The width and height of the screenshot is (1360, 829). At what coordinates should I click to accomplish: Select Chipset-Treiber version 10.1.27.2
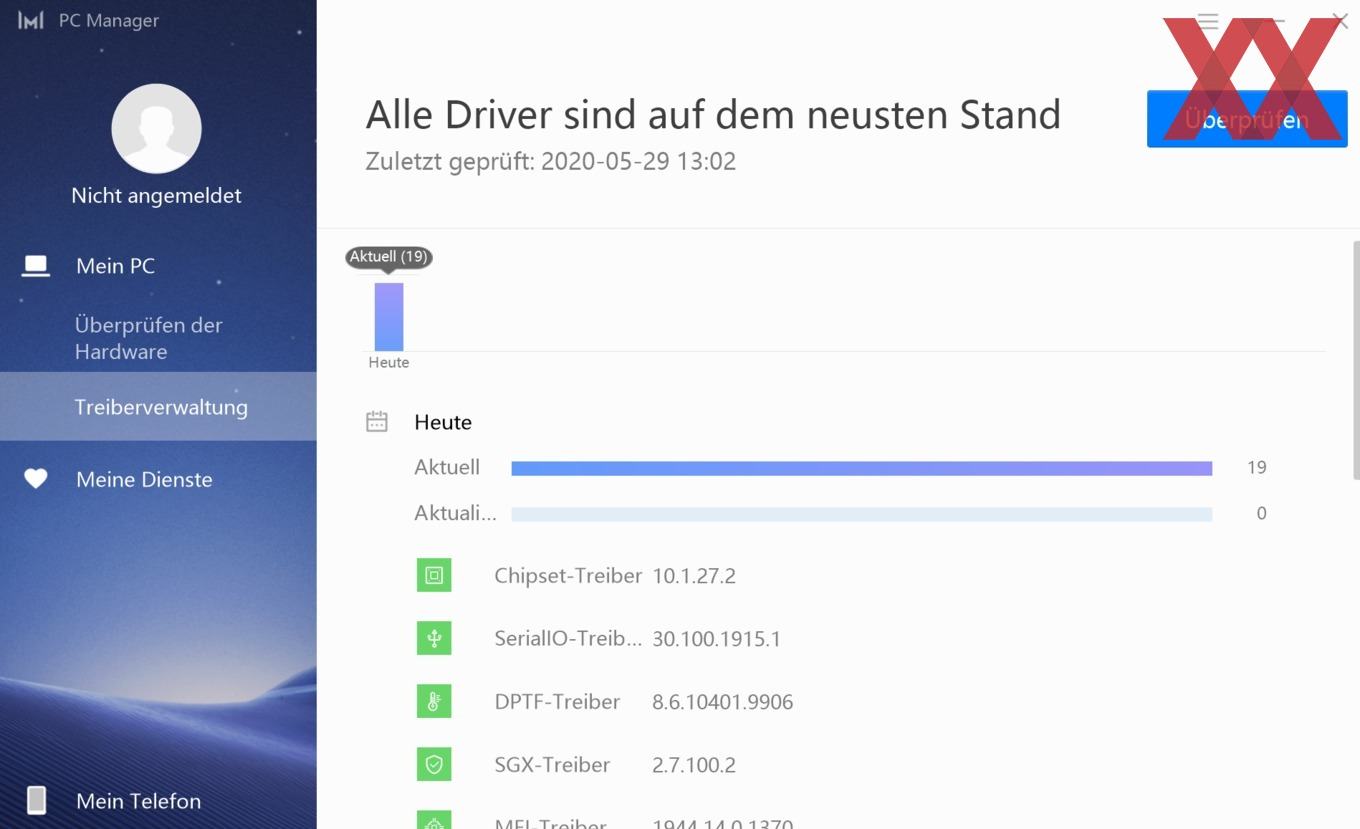pyautogui.click(x=694, y=575)
